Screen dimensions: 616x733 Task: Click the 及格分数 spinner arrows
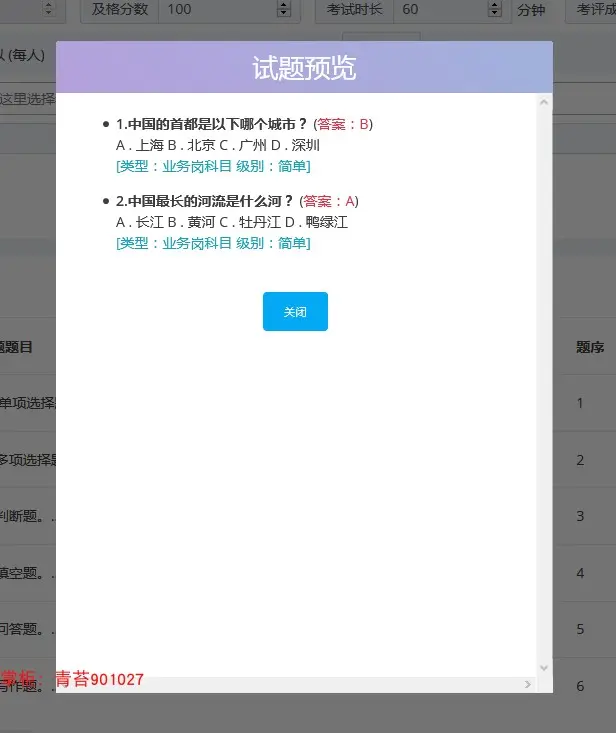284,9
